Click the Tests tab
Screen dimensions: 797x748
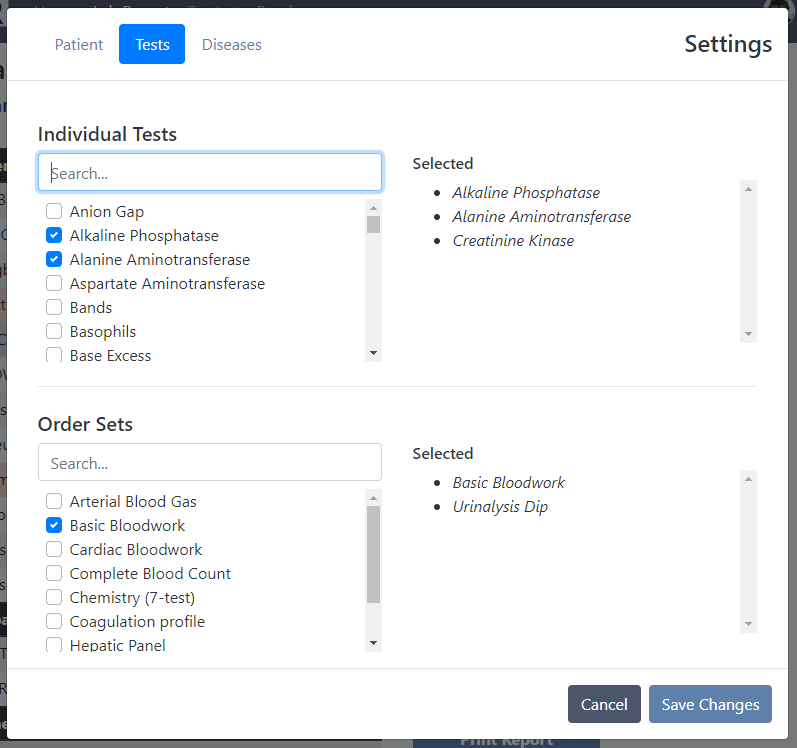pos(152,45)
